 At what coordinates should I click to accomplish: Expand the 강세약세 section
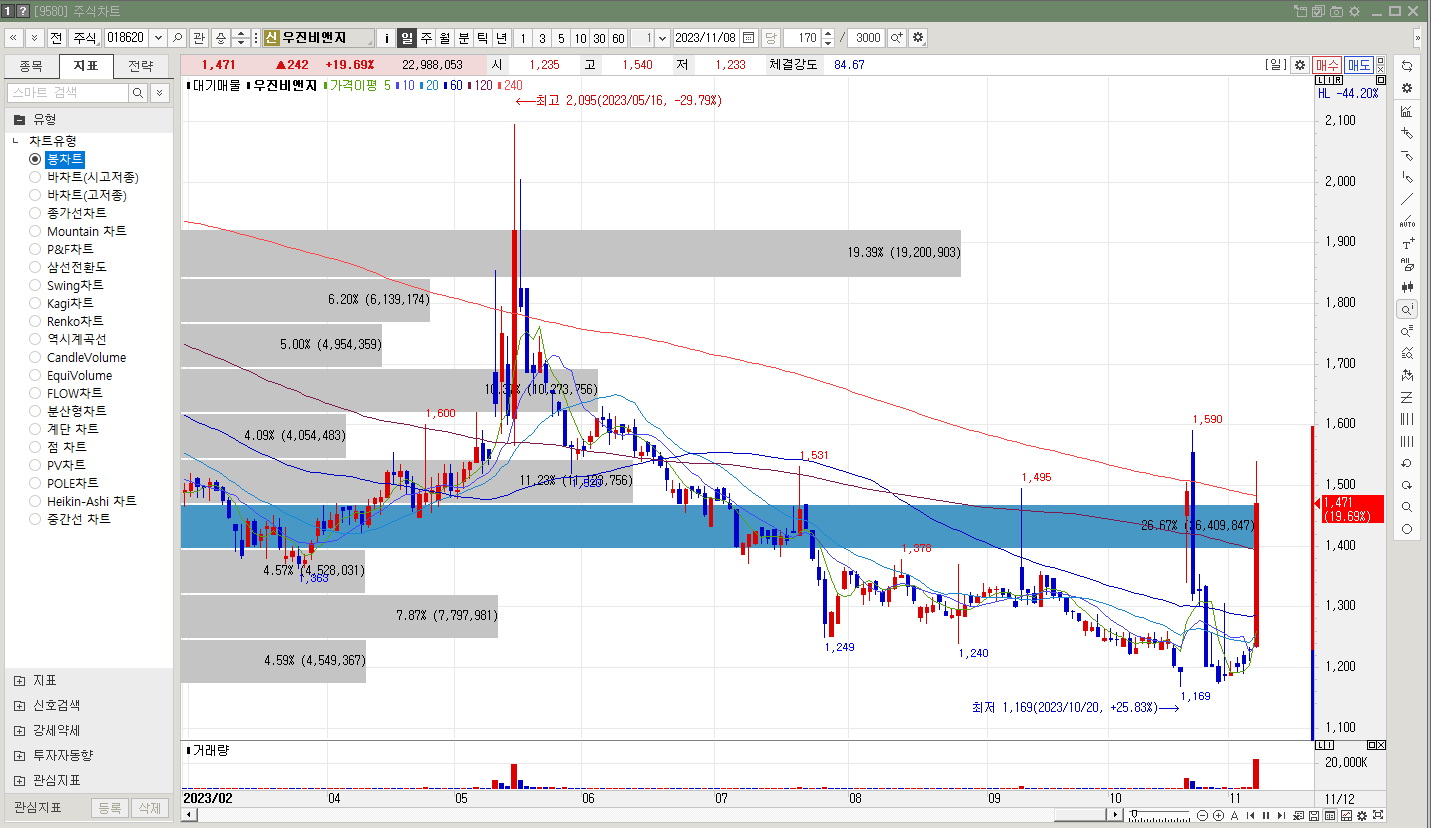tap(19, 730)
